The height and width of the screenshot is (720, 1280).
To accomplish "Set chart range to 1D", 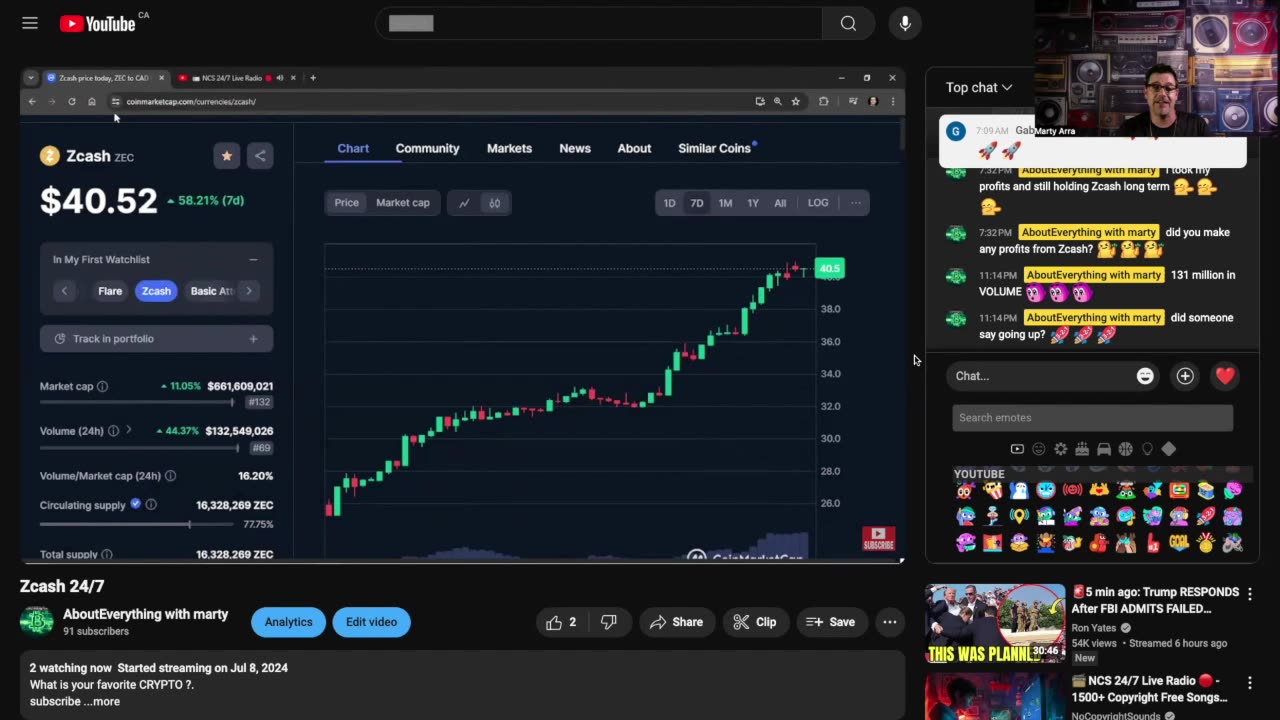I will (669, 203).
